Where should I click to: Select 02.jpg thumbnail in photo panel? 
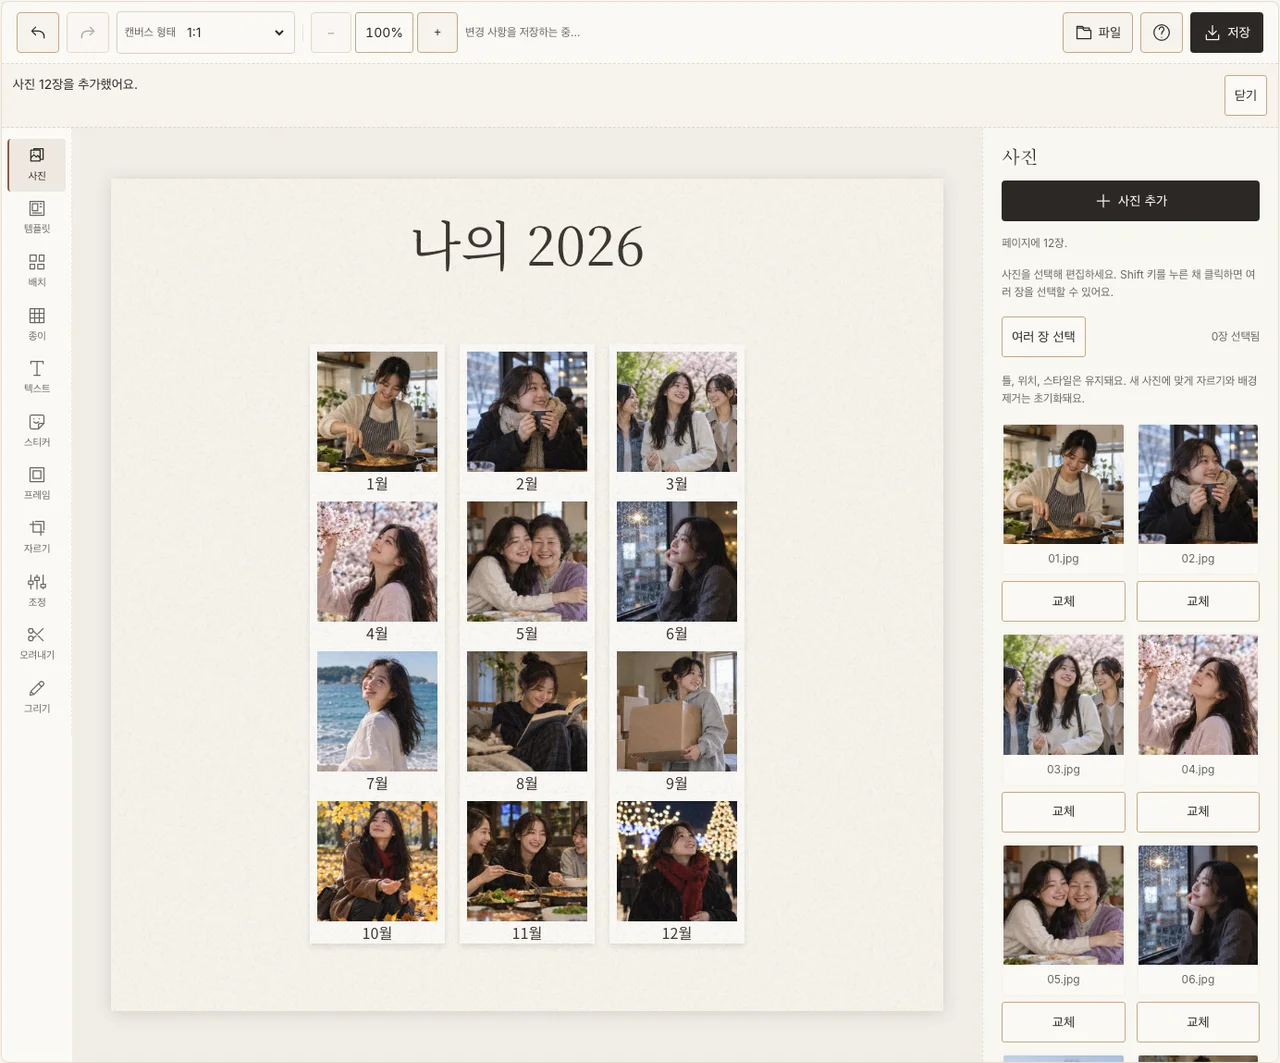click(1198, 484)
